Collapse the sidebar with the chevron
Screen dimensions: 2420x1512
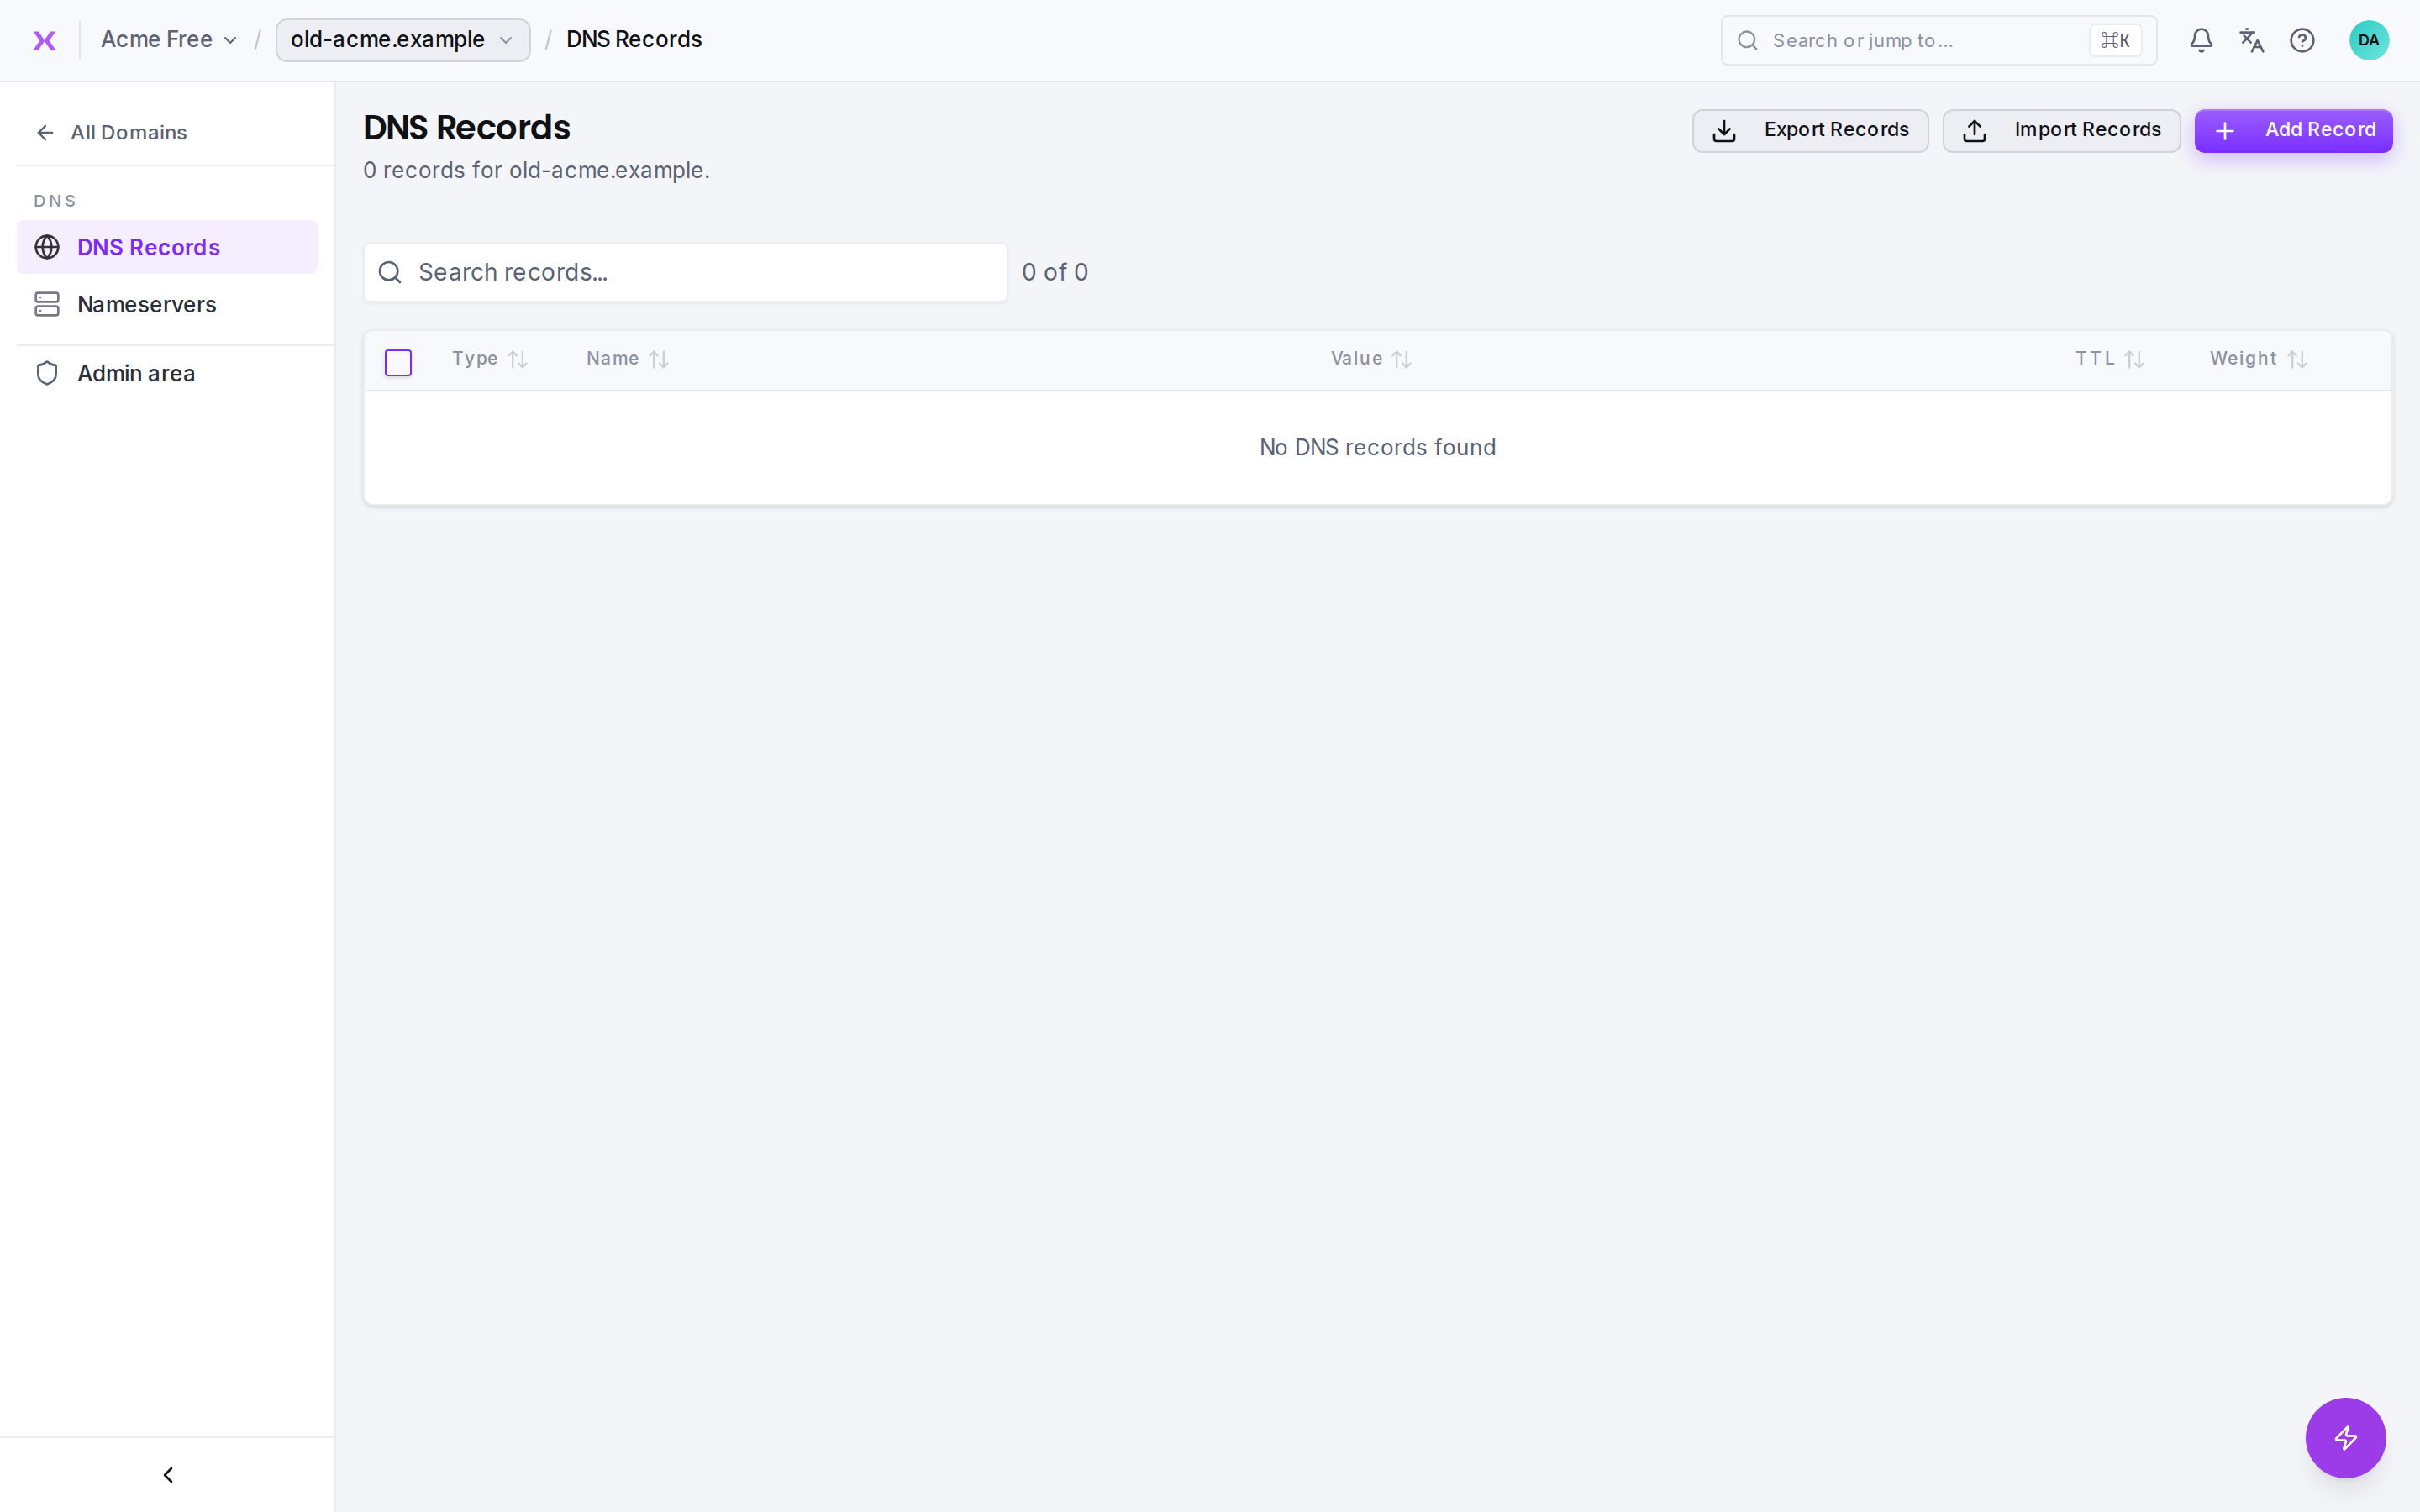point(168,1475)
